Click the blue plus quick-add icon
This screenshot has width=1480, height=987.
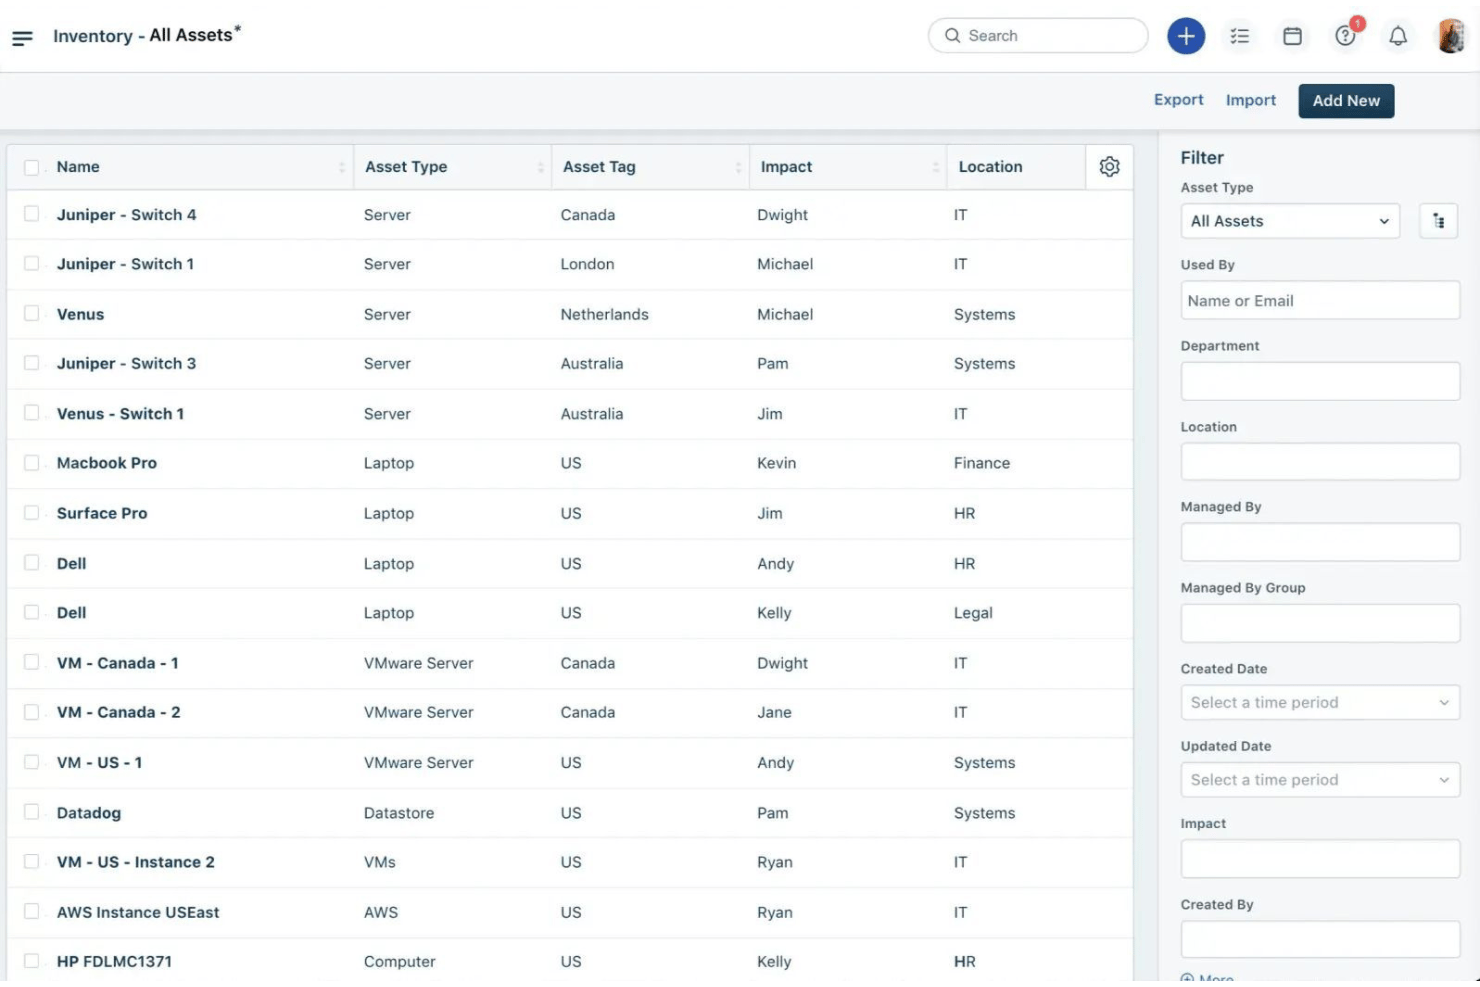(x=1186, y=36)
